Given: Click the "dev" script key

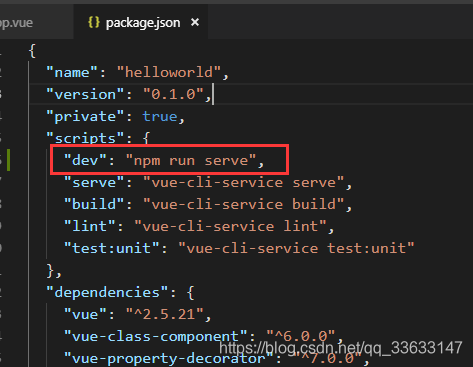Looking at the screenshot, I should tap(85, 160).
